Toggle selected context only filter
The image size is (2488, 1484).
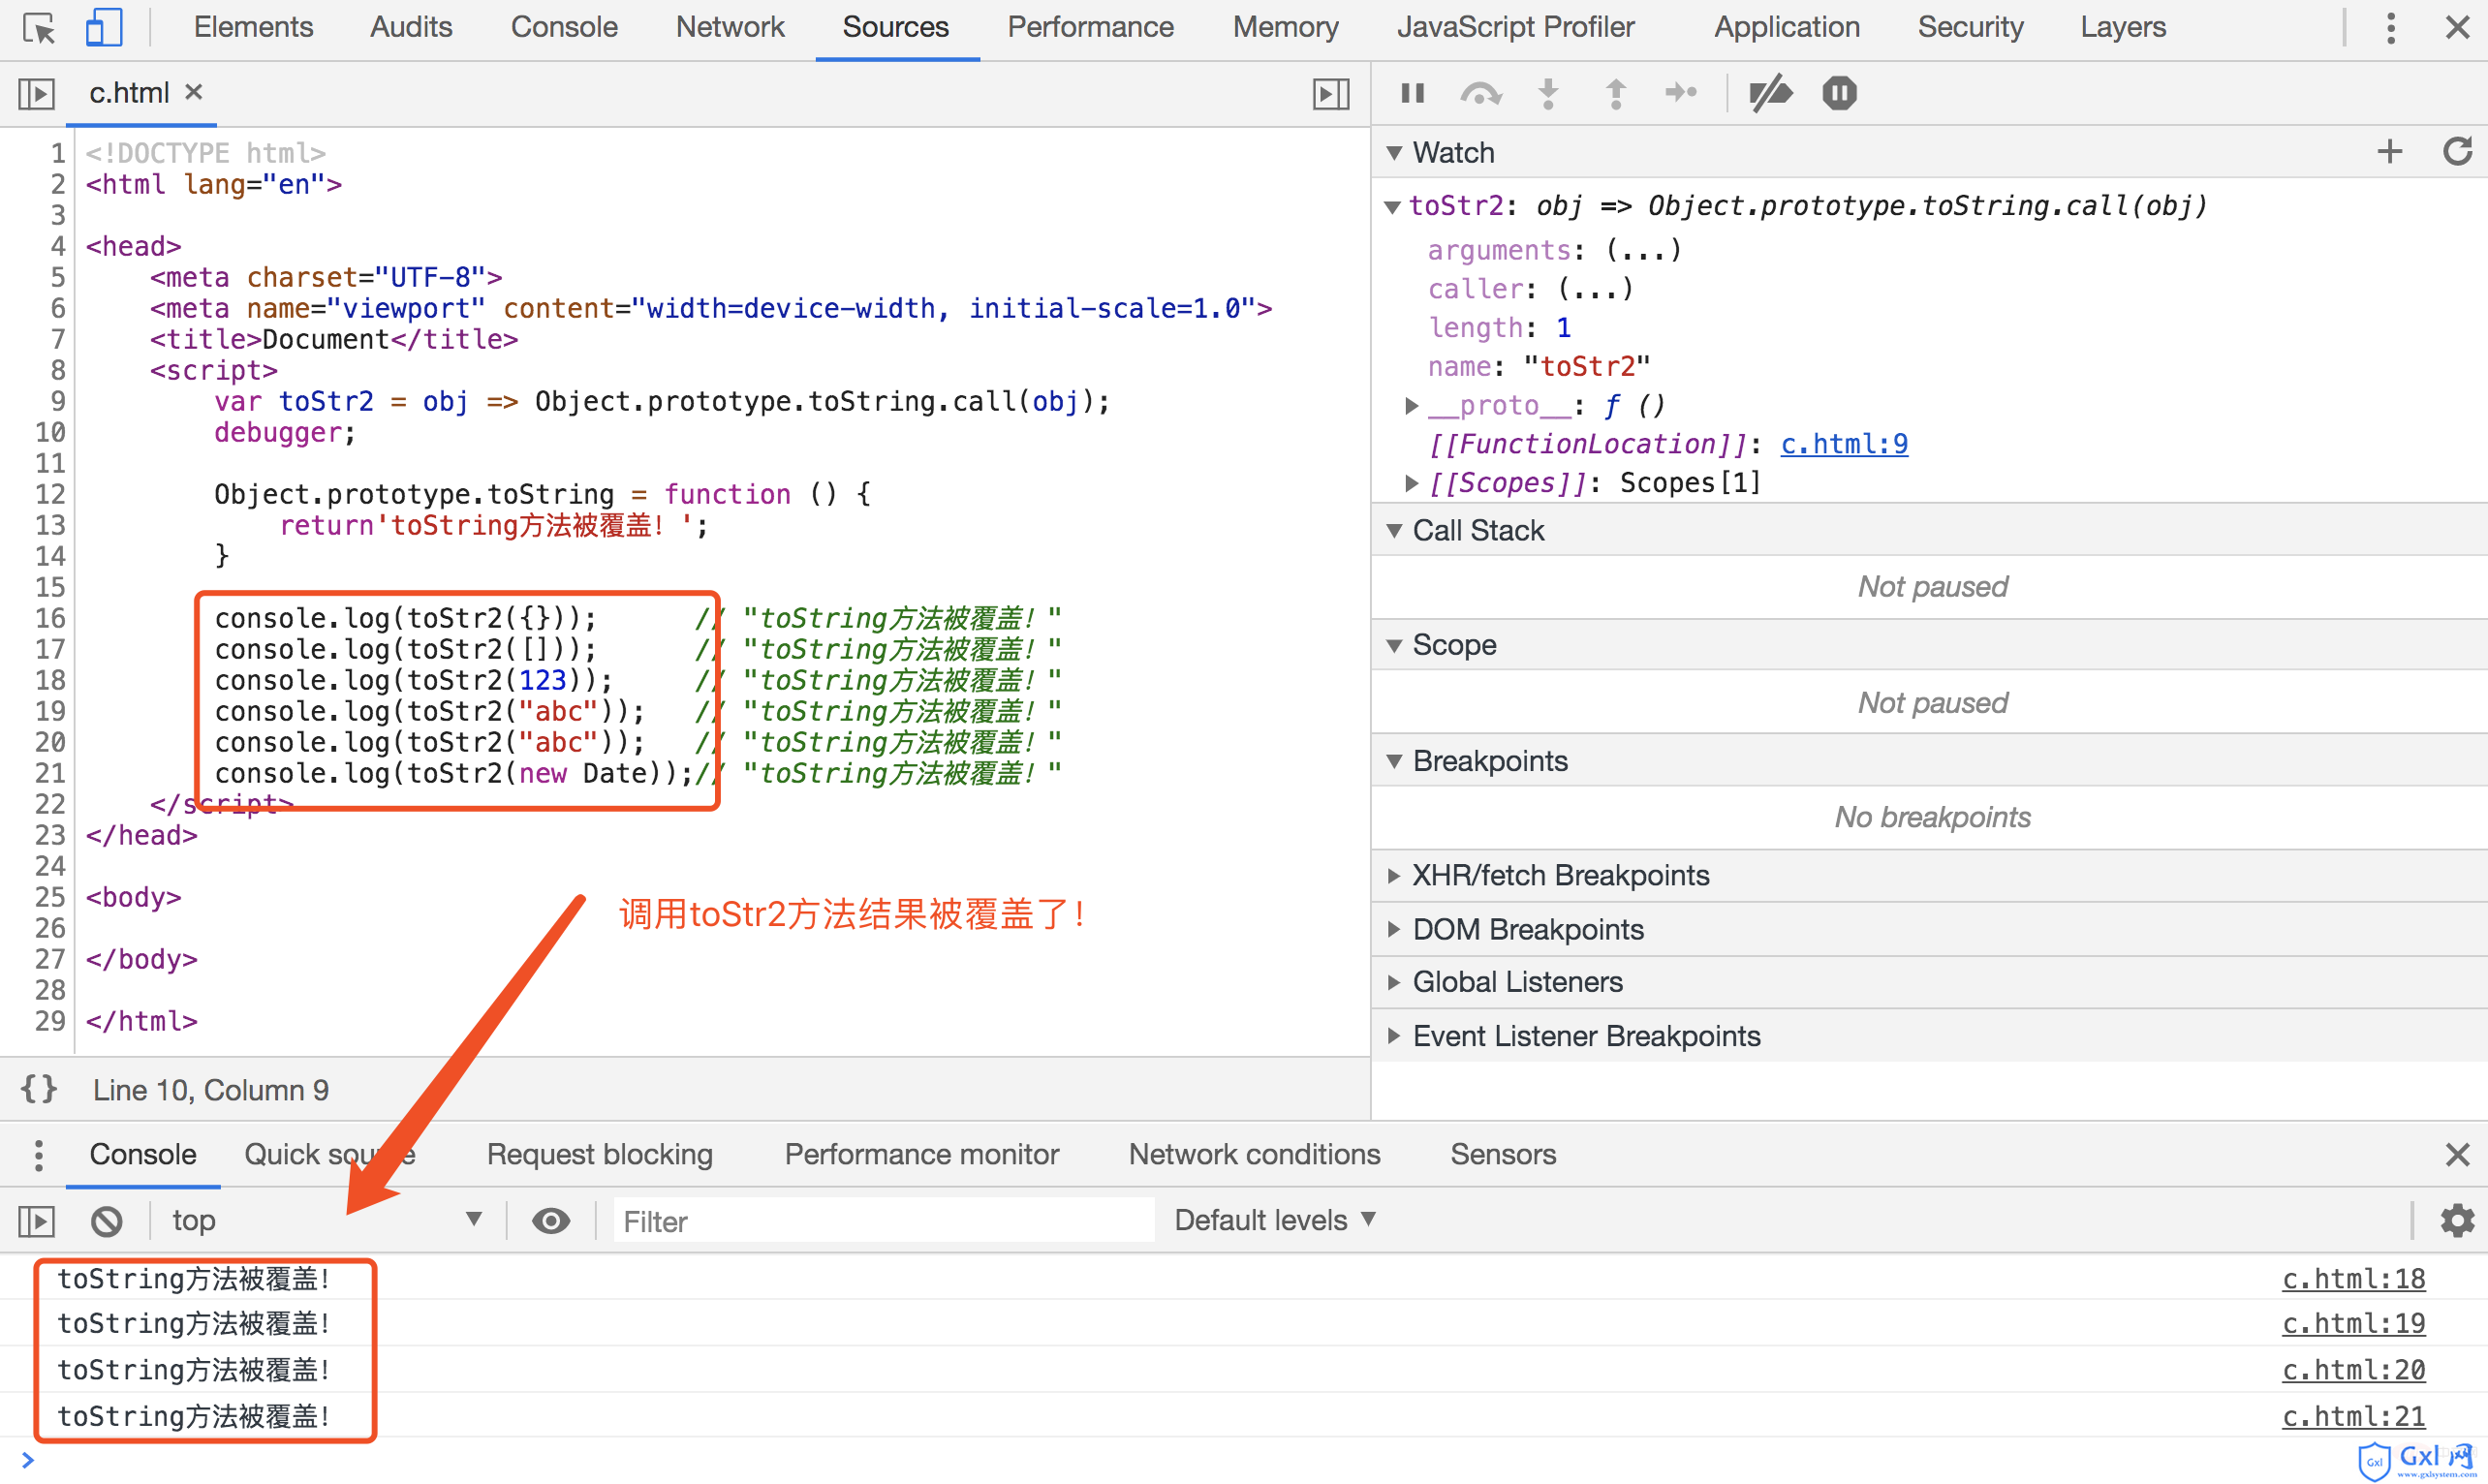pyautogui.click(x=551, y=1219)
